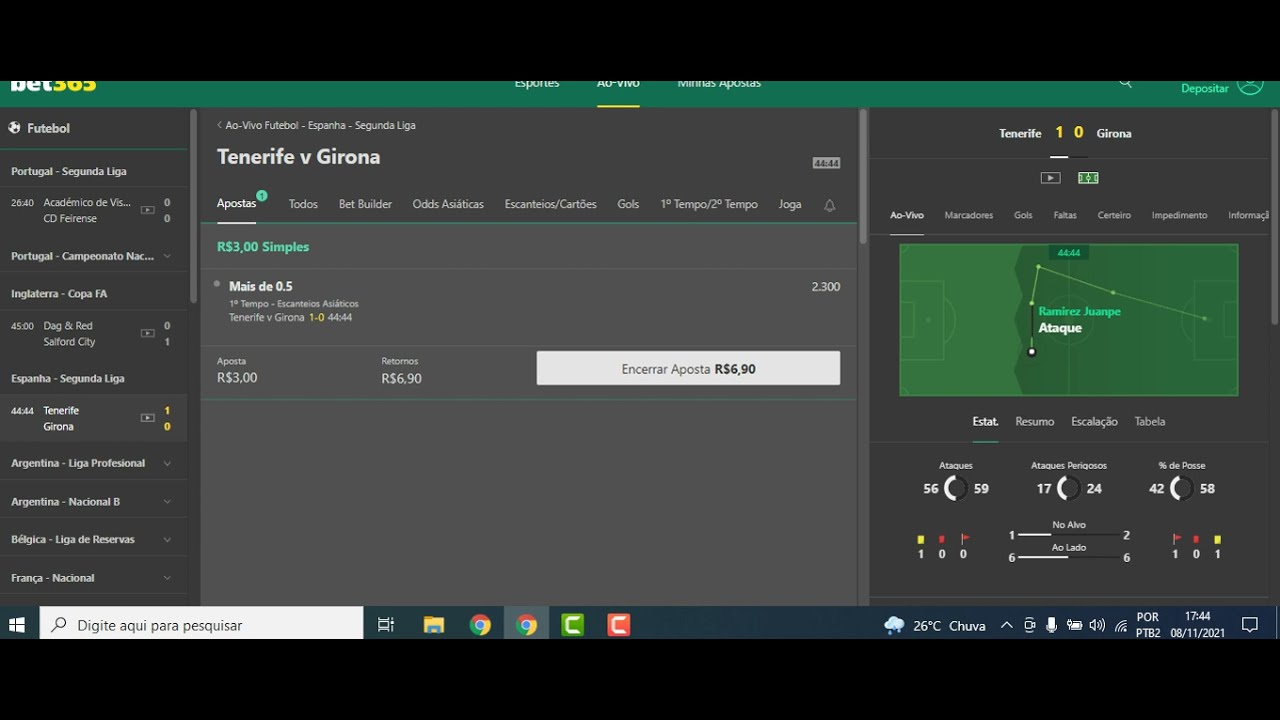Select the Mais de 0.5 bet selection

click(x=261, y=286)
